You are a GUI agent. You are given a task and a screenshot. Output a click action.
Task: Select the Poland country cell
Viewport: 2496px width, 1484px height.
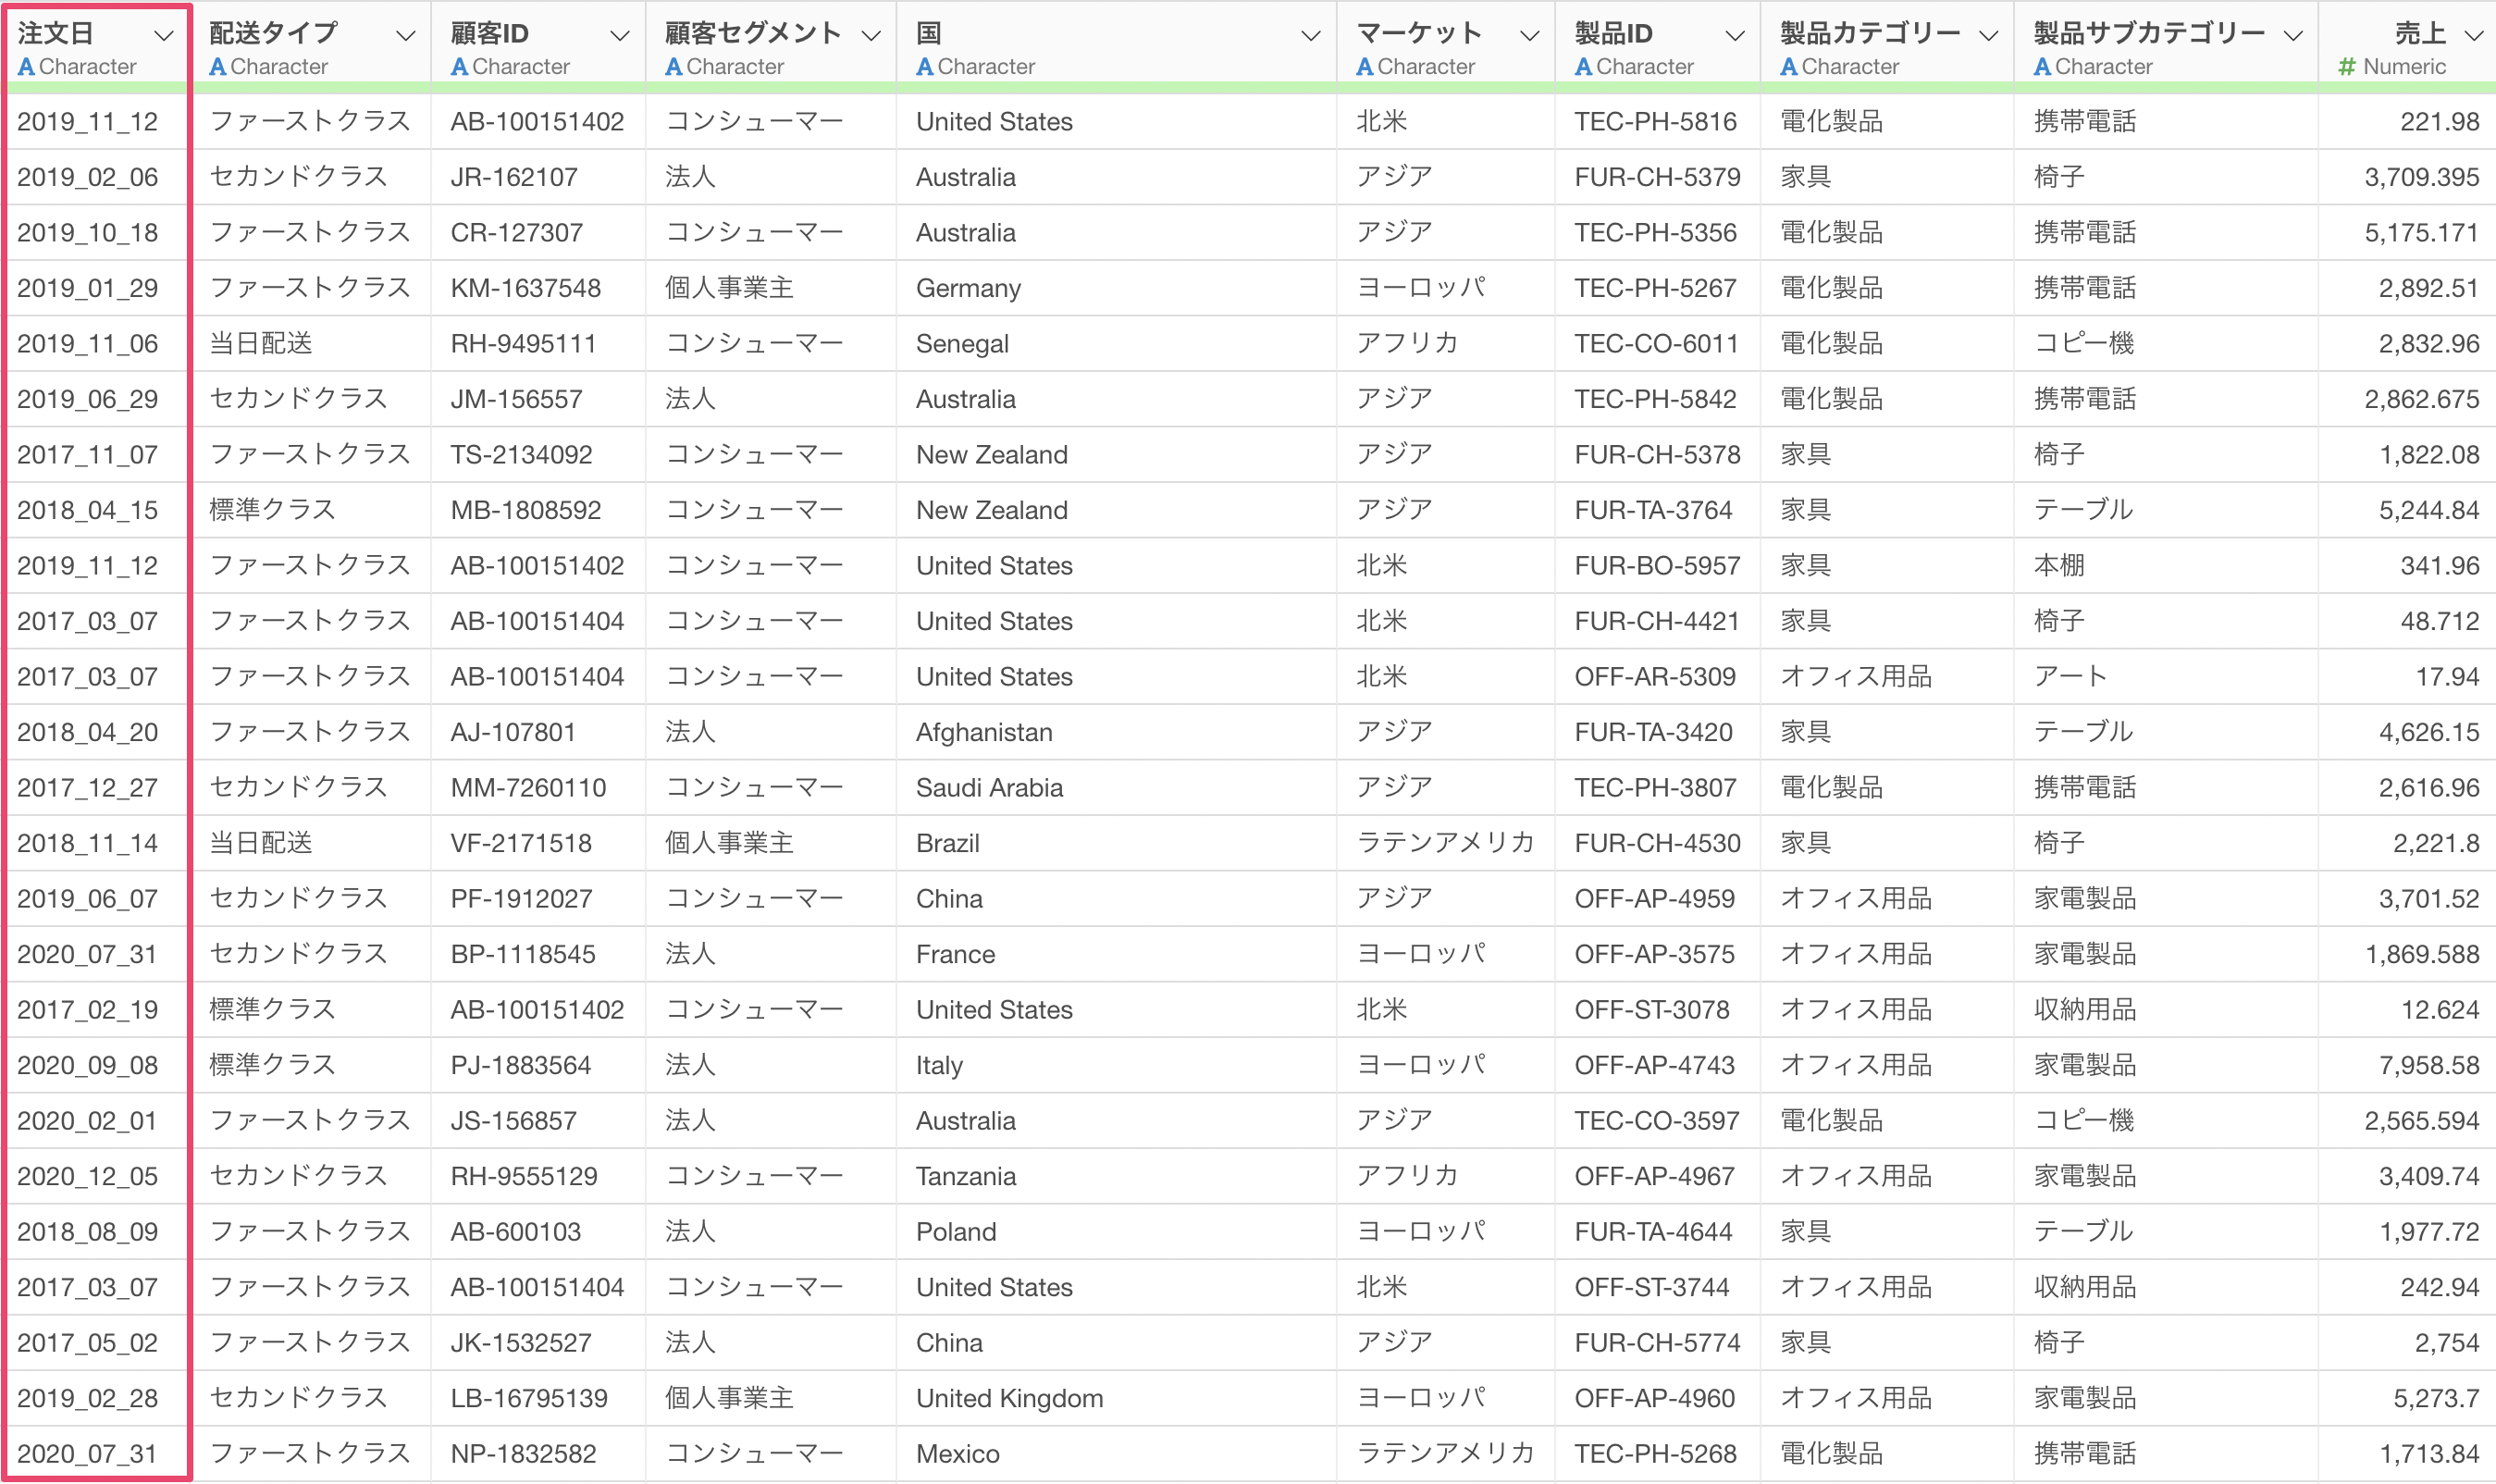[956, 1232]
